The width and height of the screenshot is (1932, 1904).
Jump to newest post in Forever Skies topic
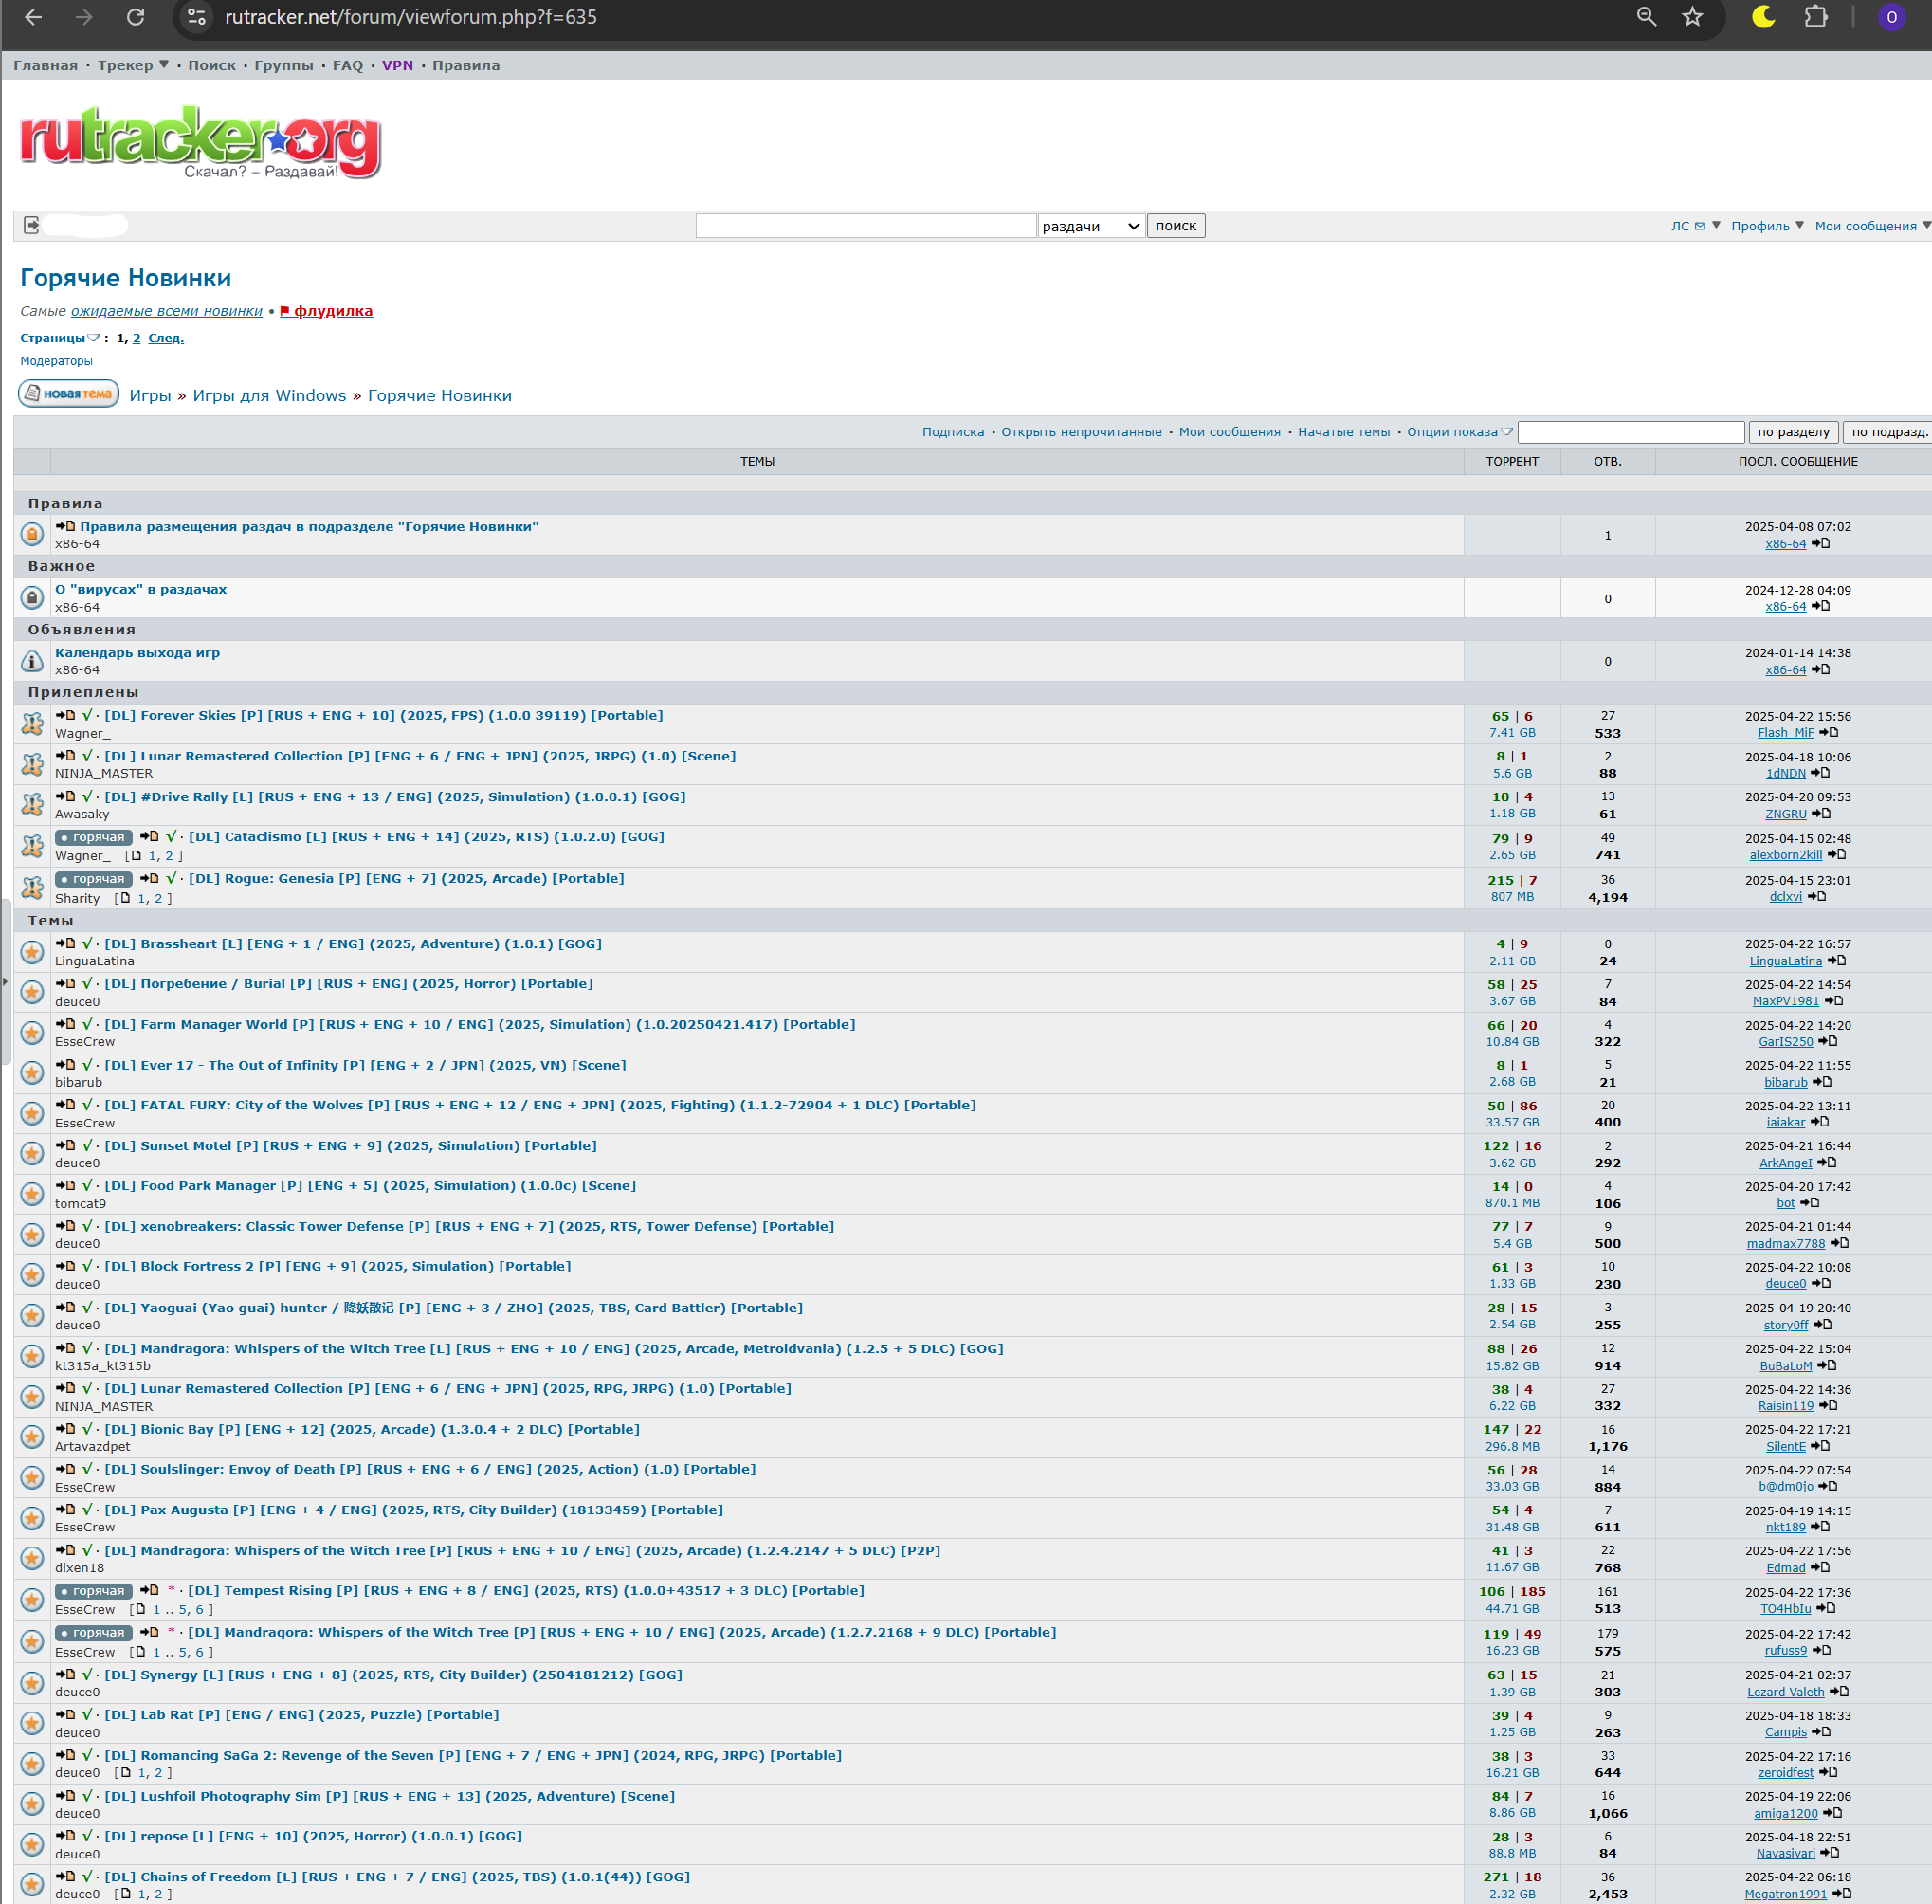coord(65,715)
